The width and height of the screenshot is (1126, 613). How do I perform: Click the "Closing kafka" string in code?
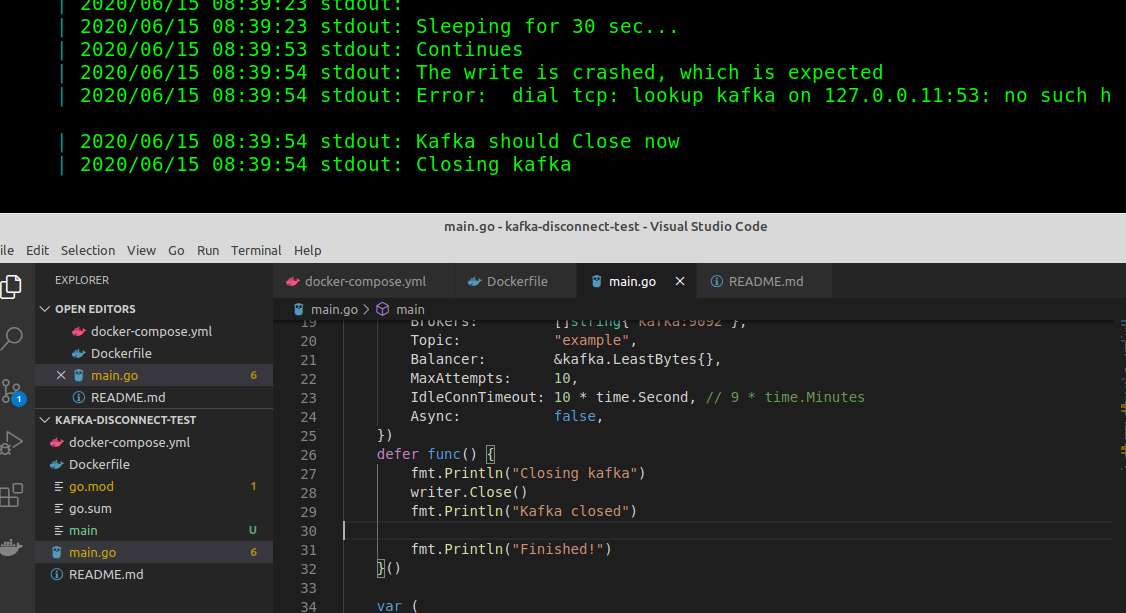(x=574, y=473)
